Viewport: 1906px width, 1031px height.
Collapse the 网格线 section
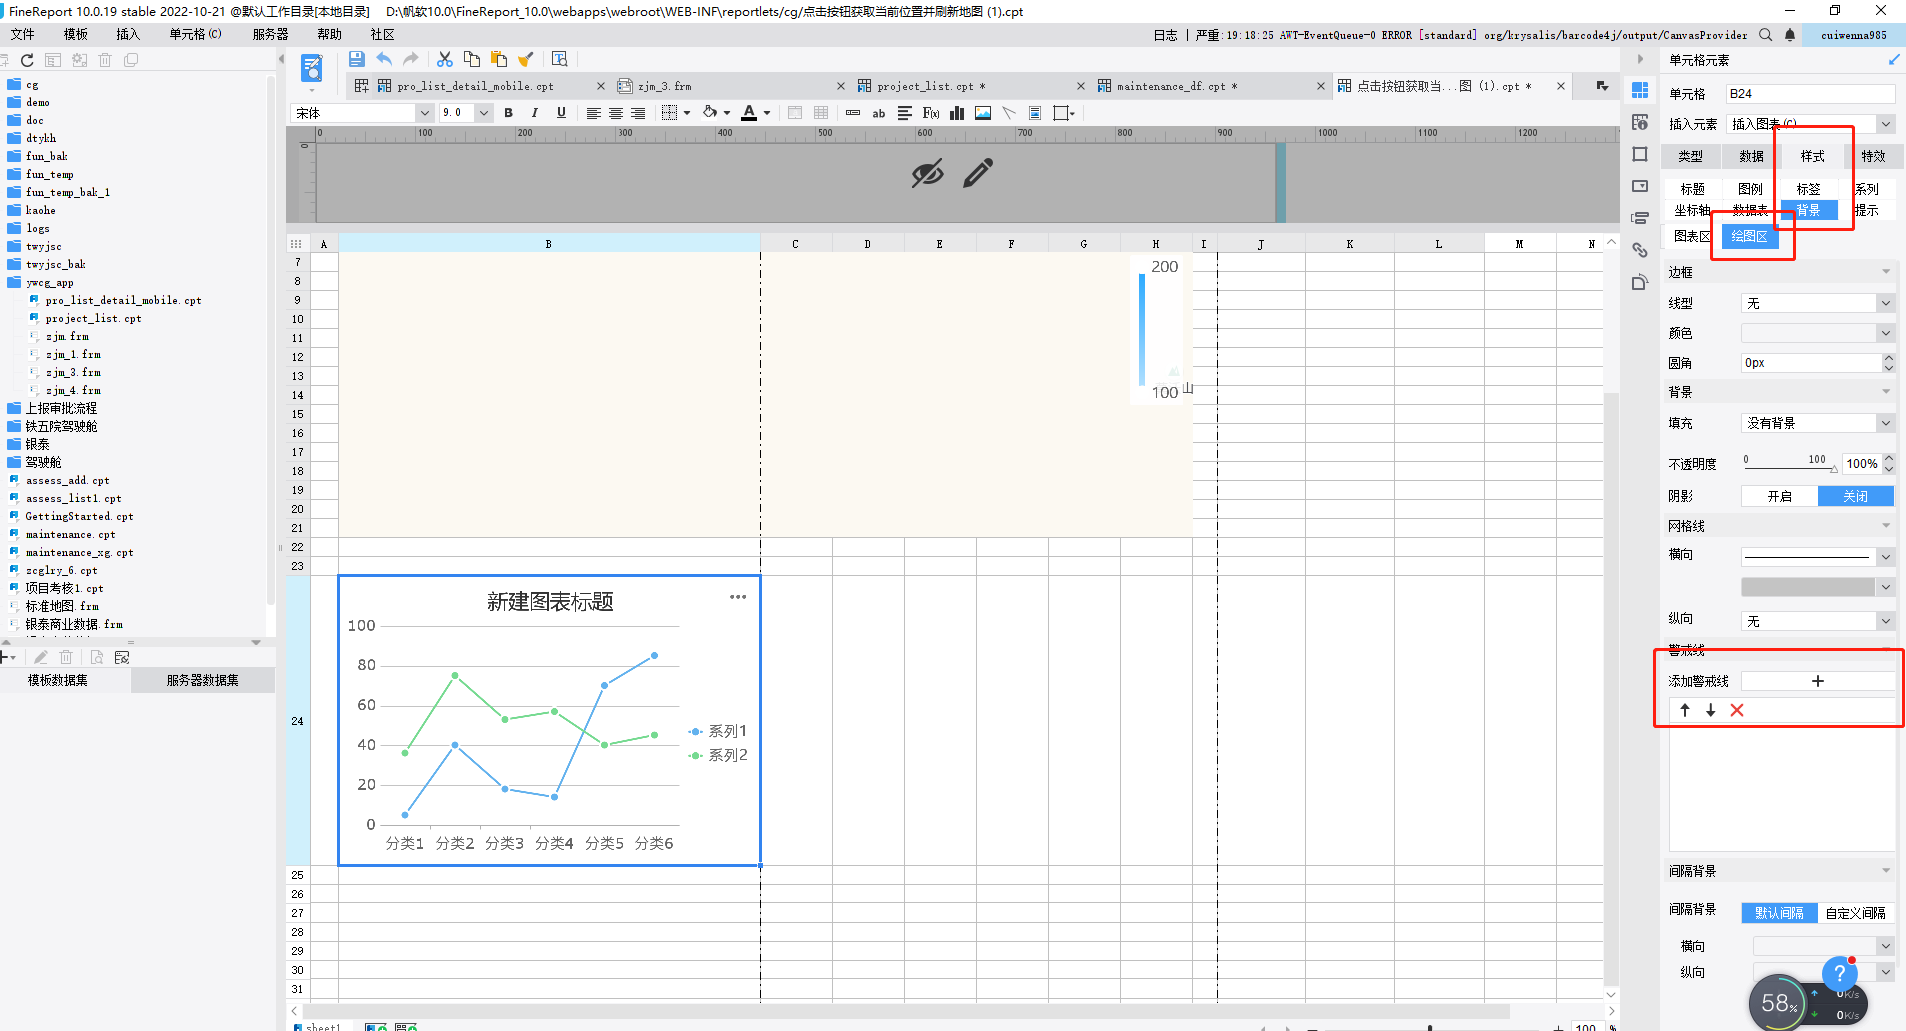(1886, 526)
